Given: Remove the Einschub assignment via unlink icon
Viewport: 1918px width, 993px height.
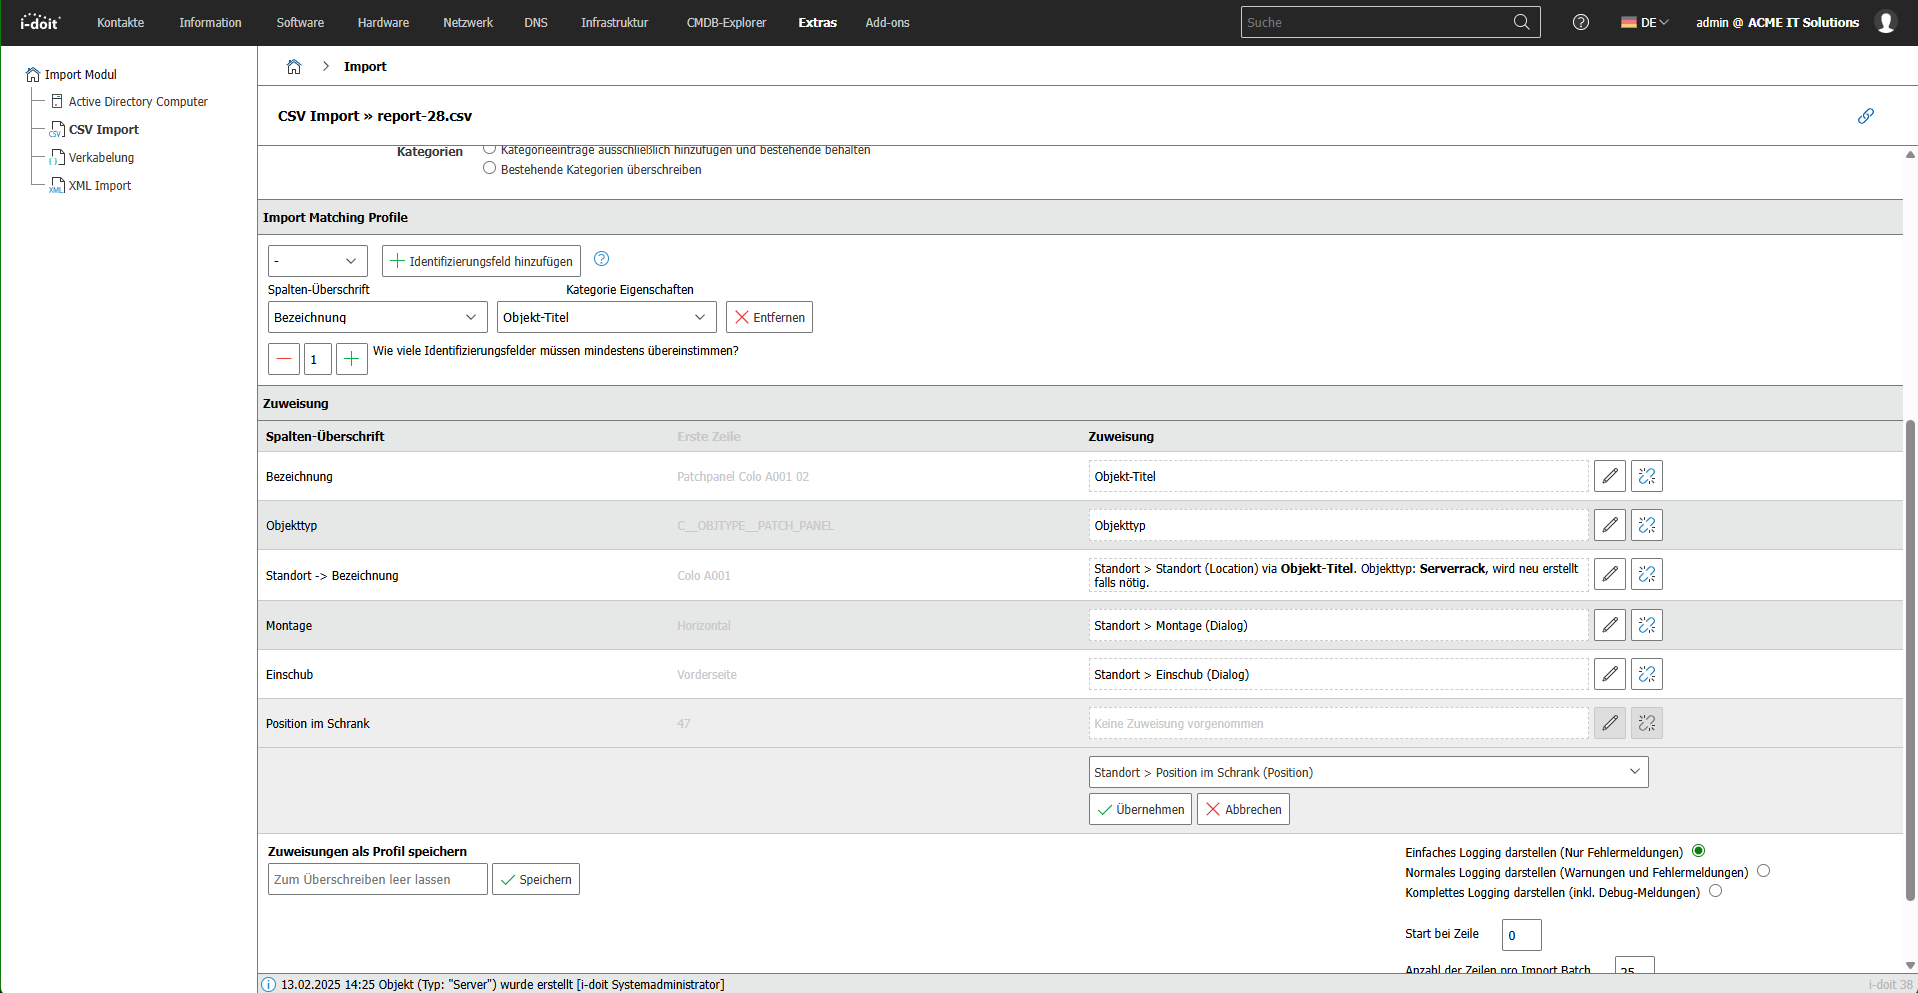Looking at the screenshot, I should point(1646,674).
